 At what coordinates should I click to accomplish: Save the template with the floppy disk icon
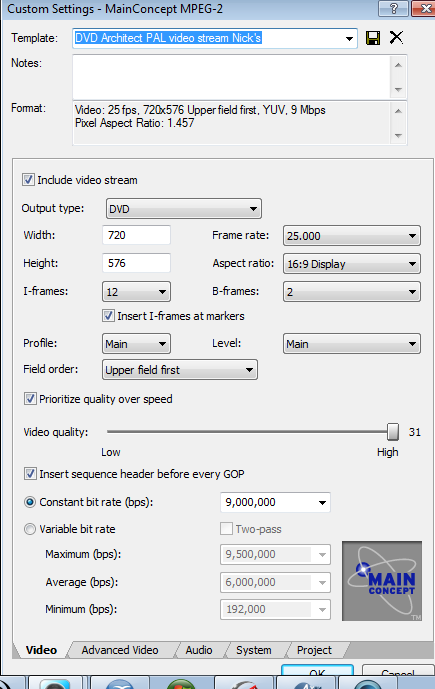(373, 38)
